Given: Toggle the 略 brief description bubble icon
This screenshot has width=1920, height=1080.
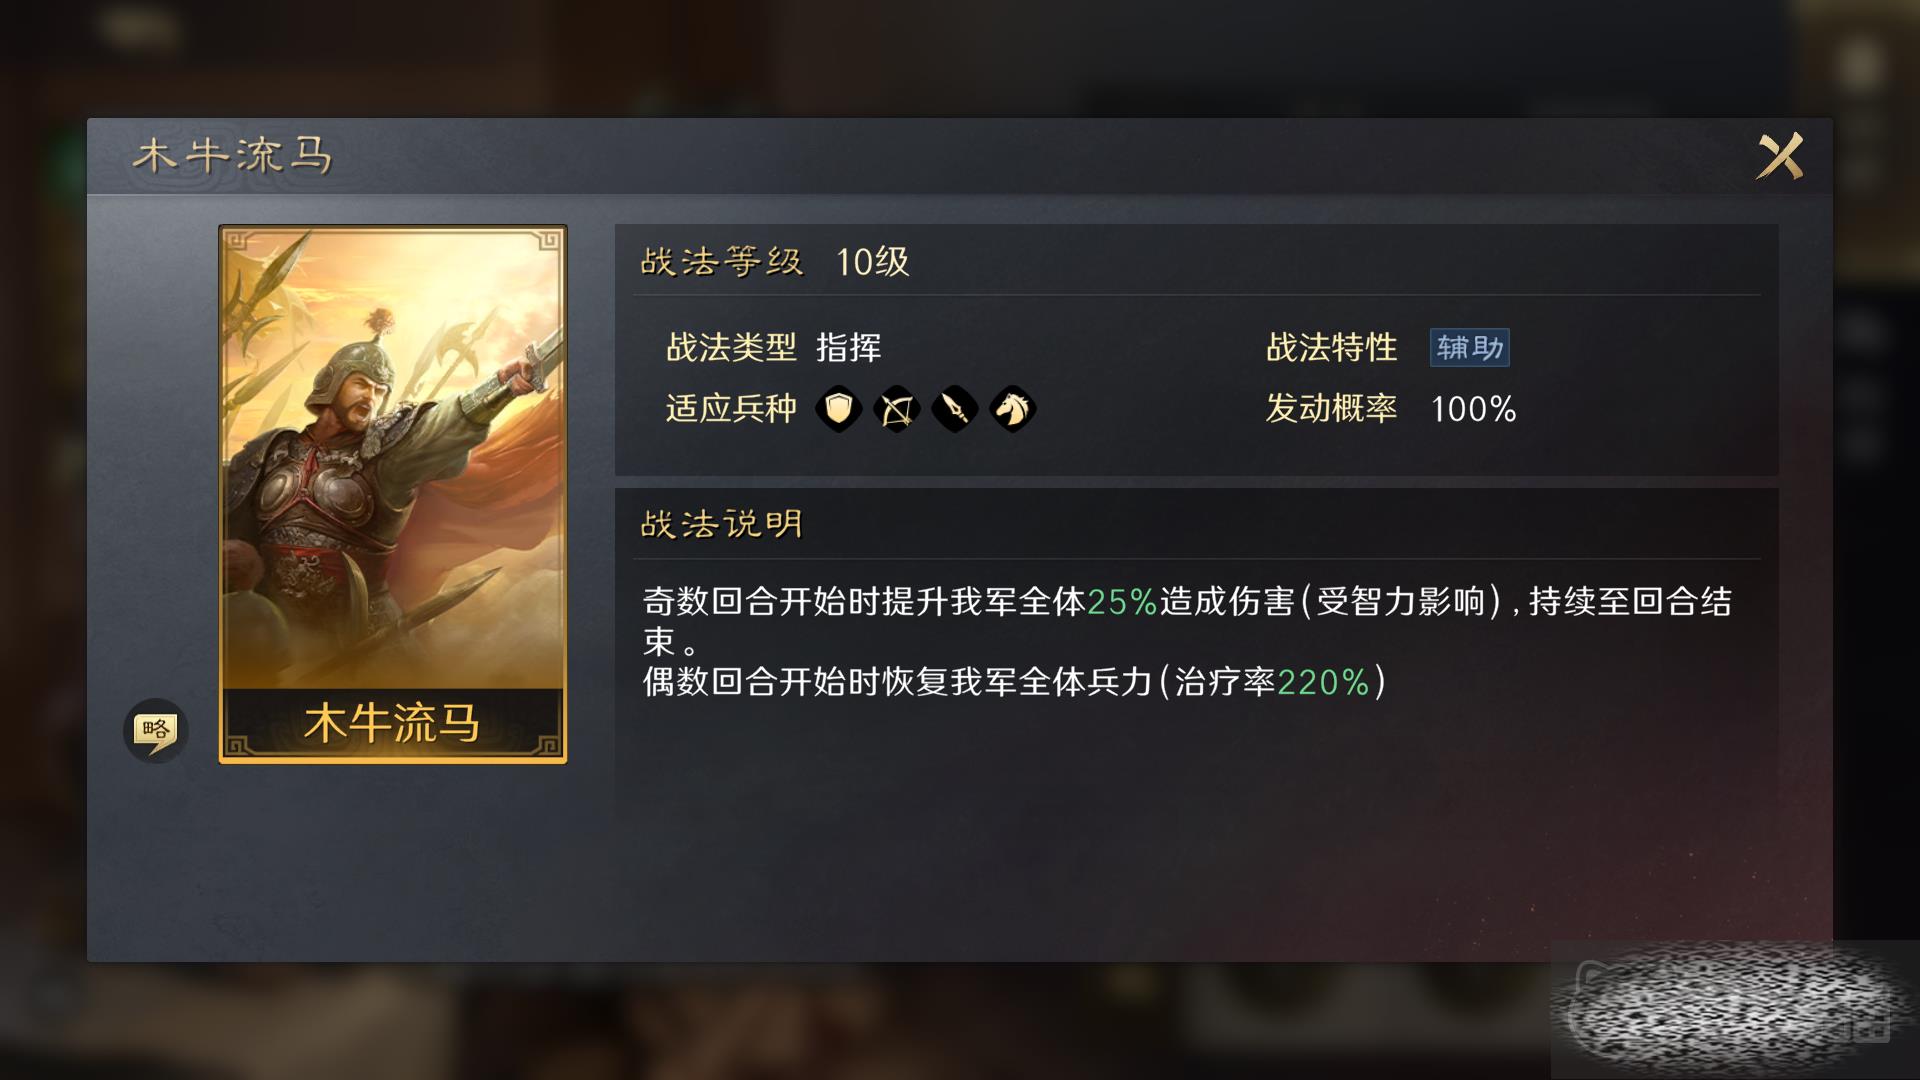Looking at the screenshot, I should (155, 730).
